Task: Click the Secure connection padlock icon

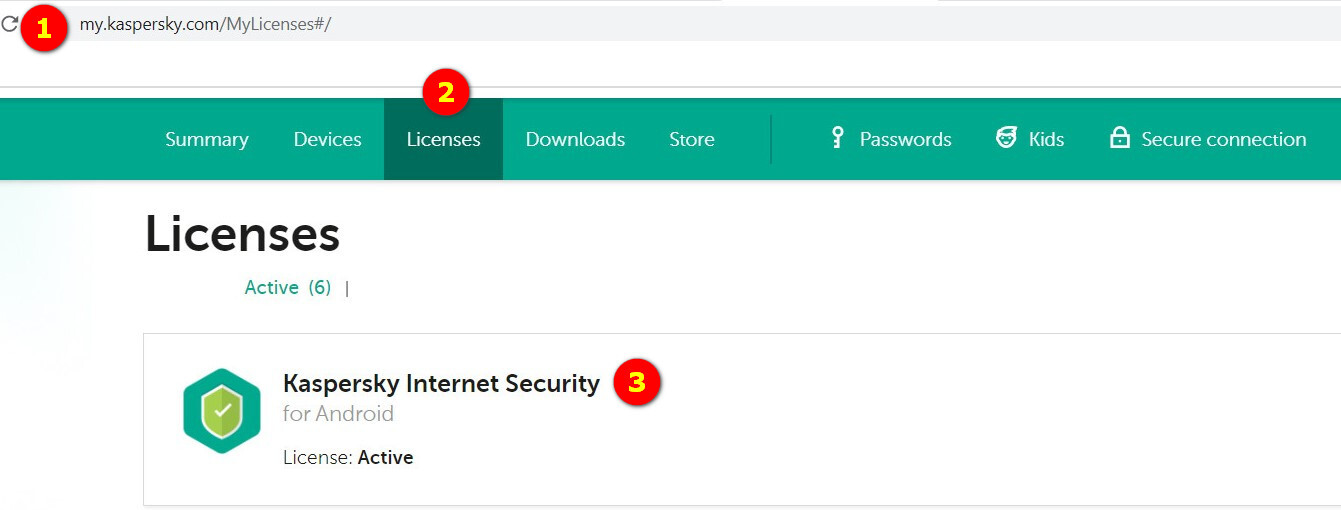Action: tap(1119, 138)
